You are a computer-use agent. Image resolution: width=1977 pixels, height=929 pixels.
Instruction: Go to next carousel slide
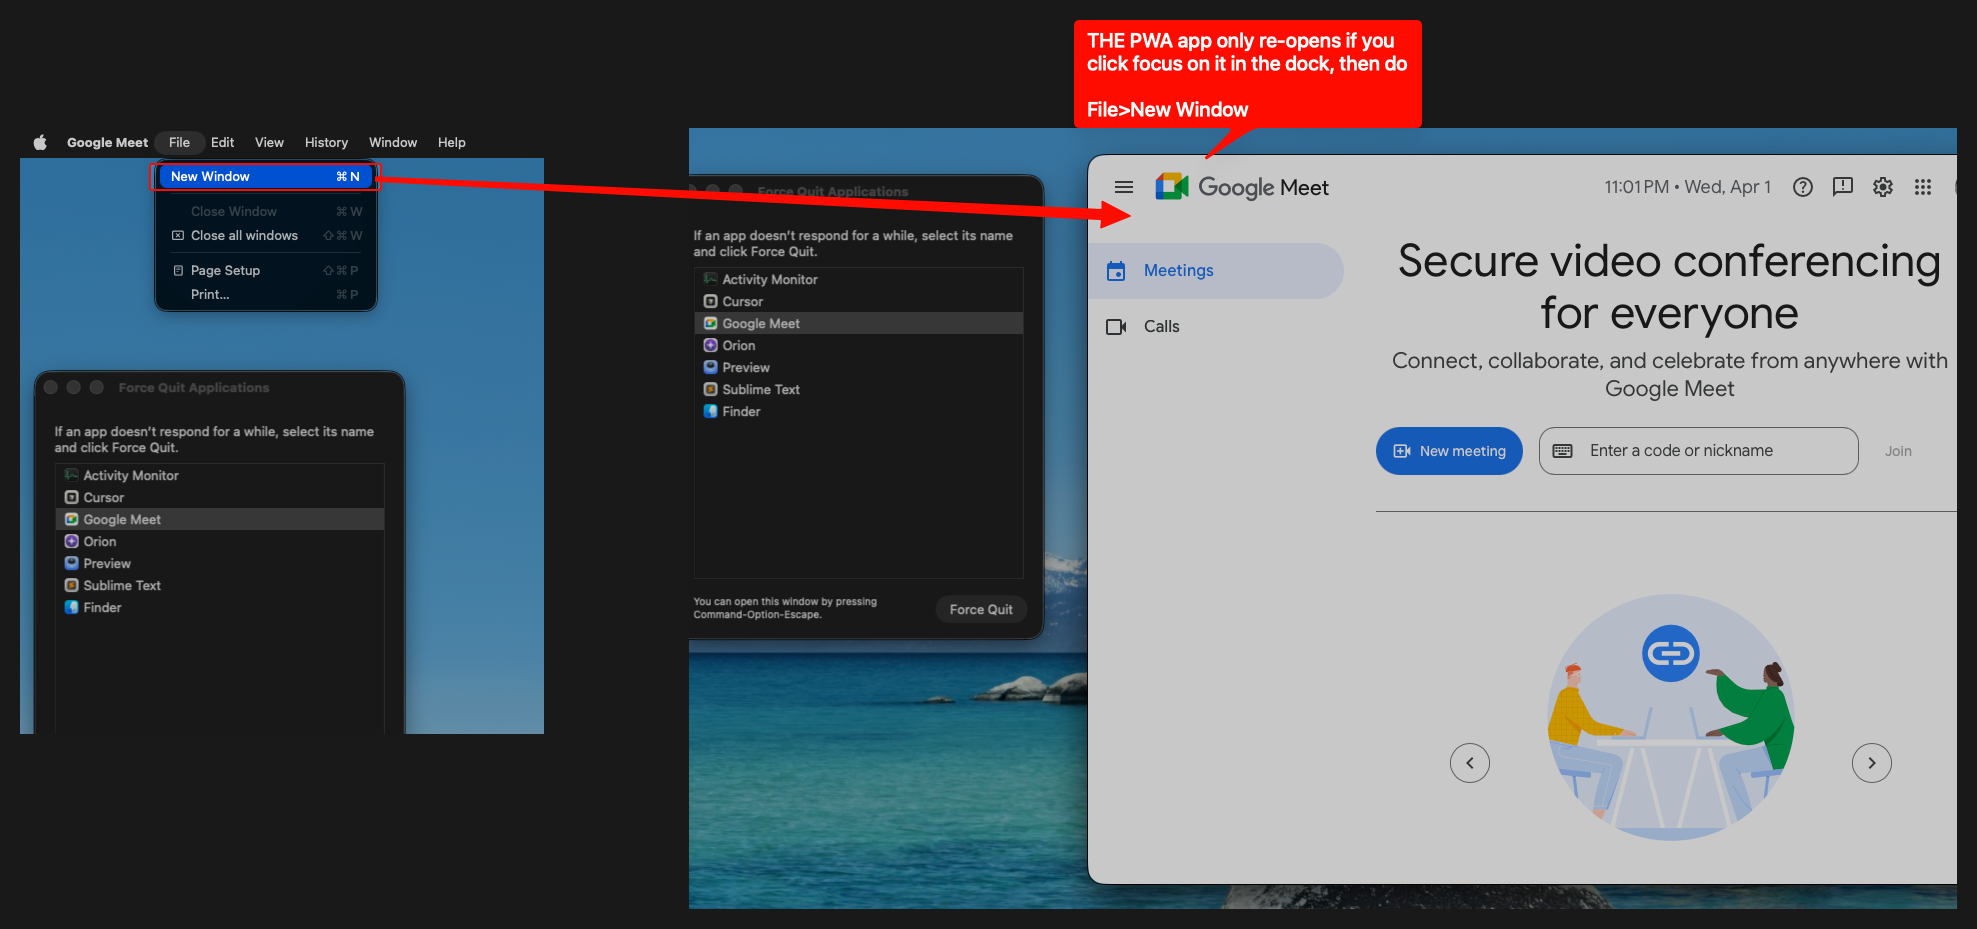1871,763
